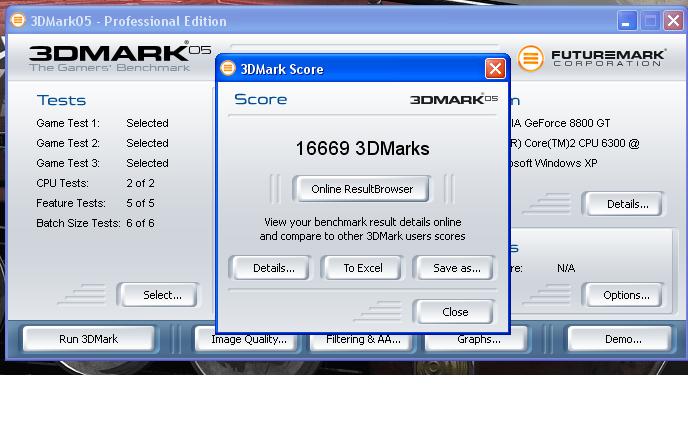Minimize the 3DMark05 main window
Viewport: 688px width, 432px height.
627,21
